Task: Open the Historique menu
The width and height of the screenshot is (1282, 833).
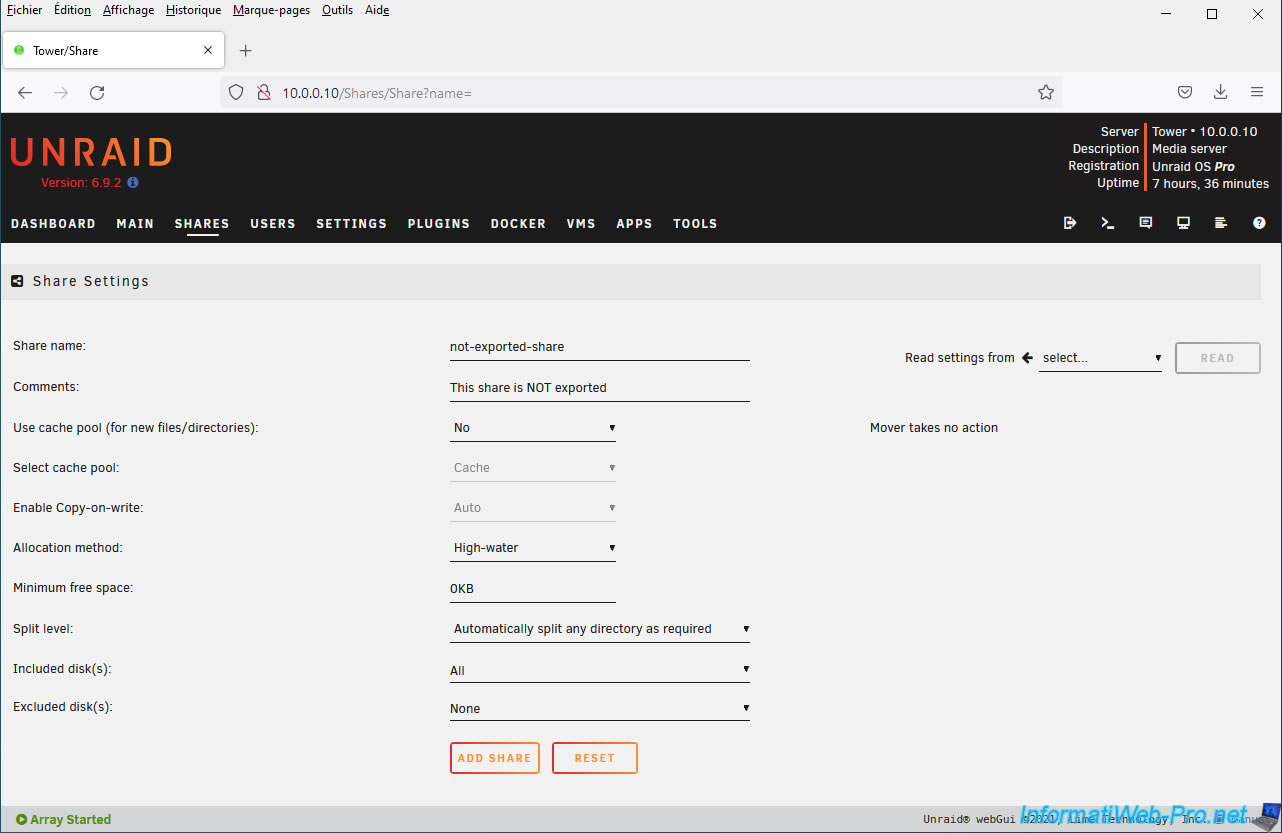Action: (193, 10)
